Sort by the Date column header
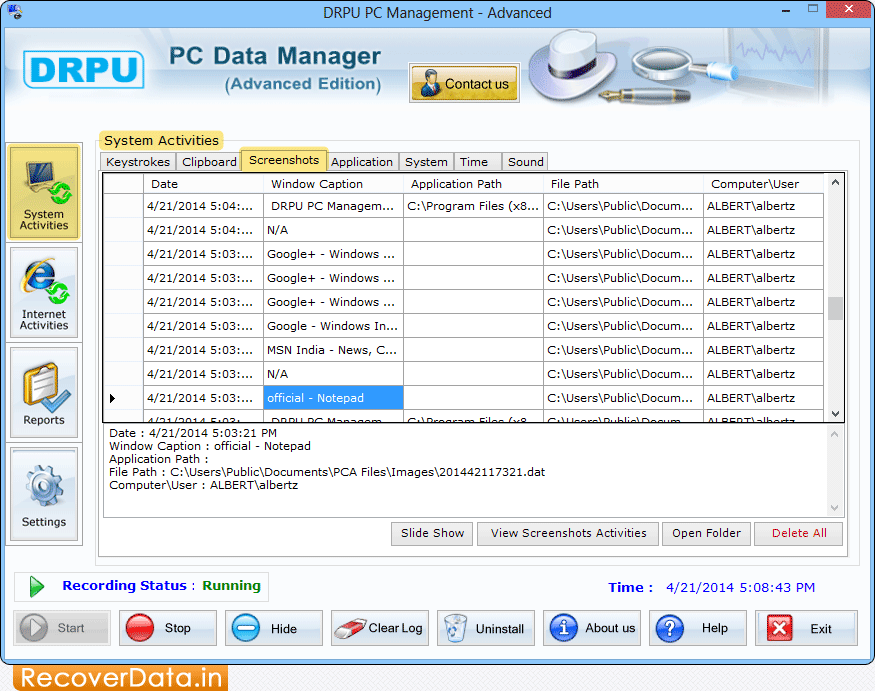 point(203,184)
